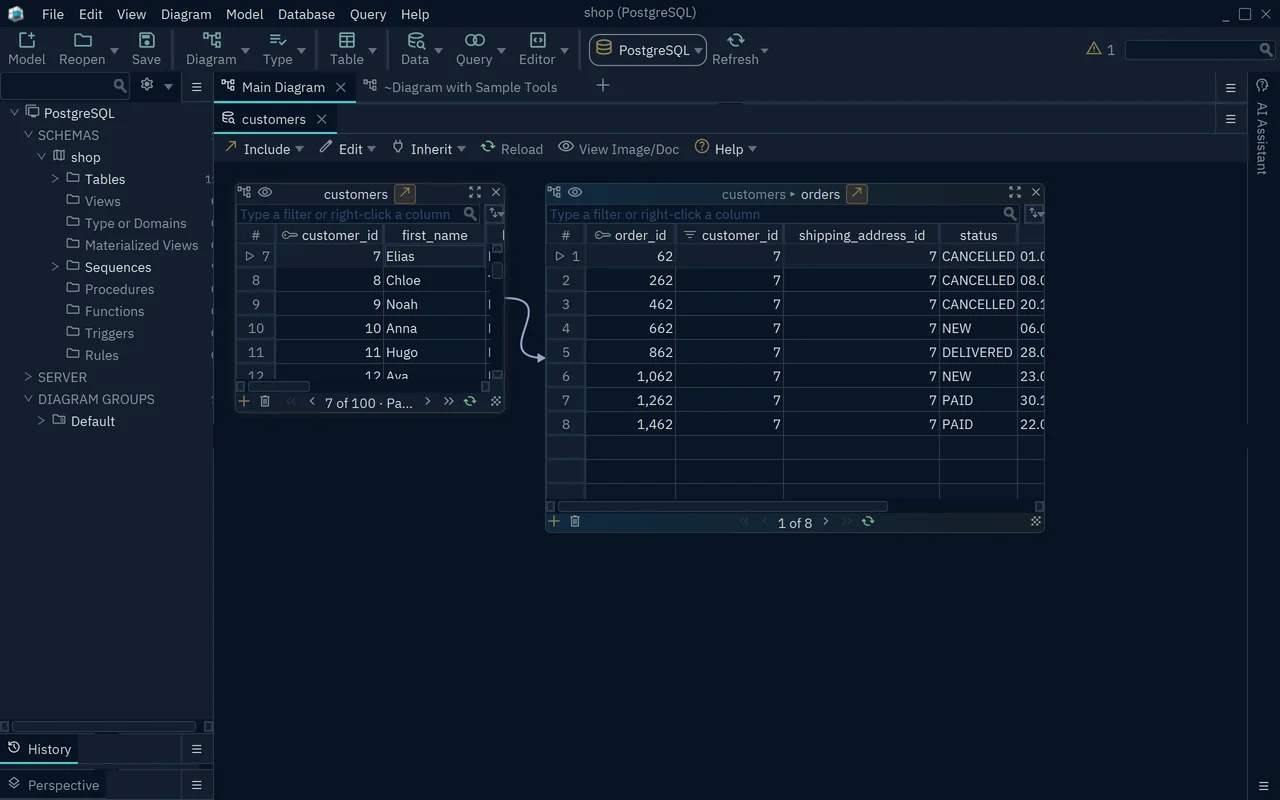
Task: Add a new diagram tab with plus
Action: (602, 86)
